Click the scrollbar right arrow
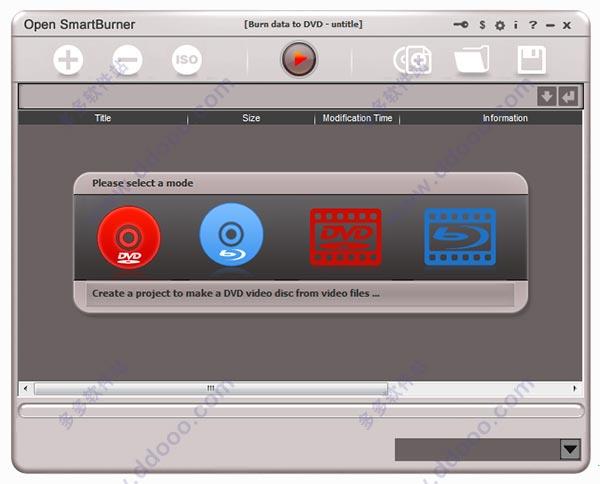Image resolution: width=600 pixels, height=484 pixels. pyautogui.click(x=574, y=388)
